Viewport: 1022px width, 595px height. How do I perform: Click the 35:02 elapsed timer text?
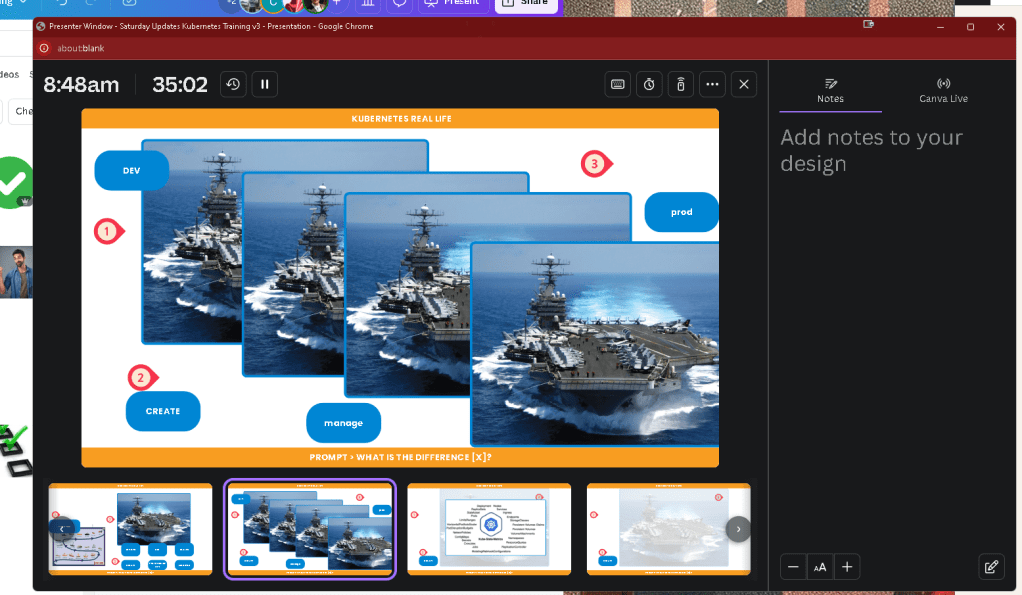180,85
